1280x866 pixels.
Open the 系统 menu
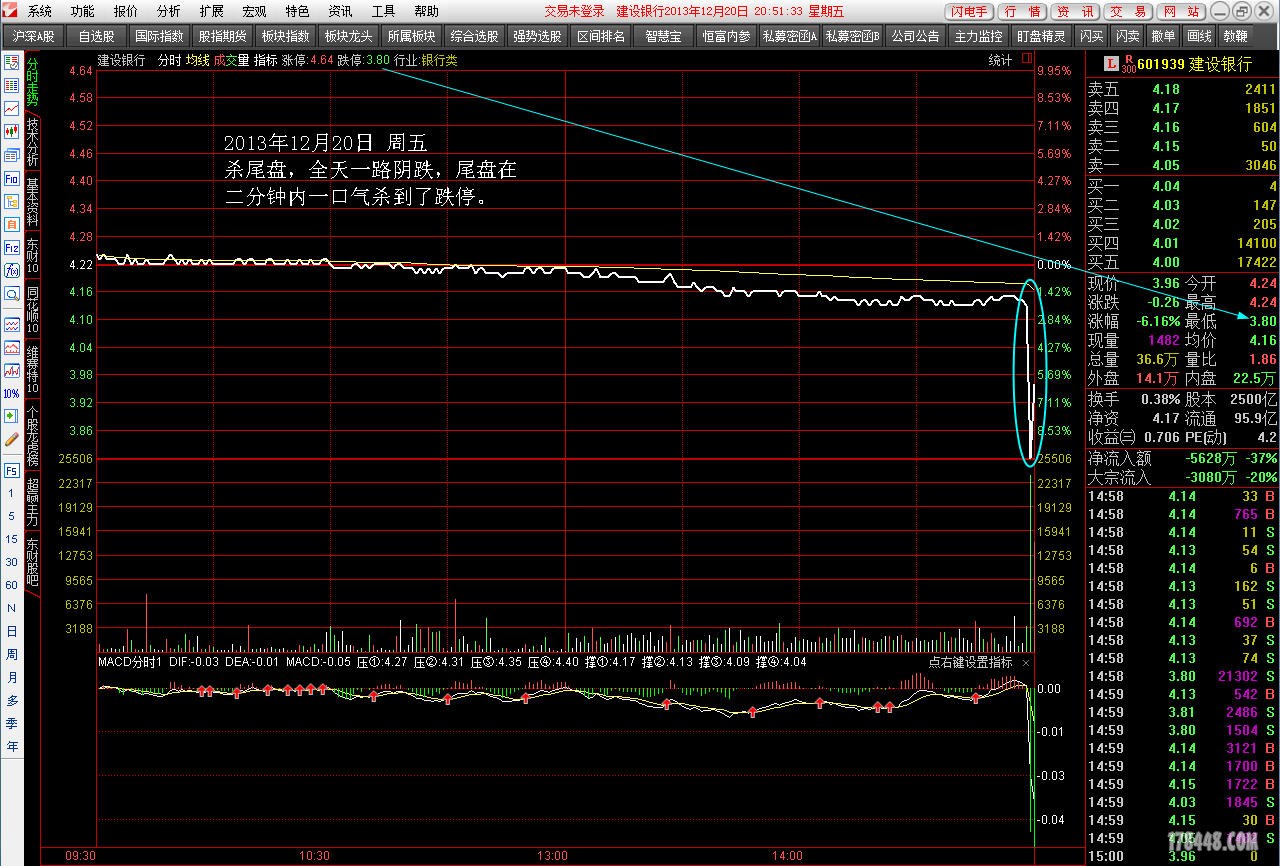(x=39, y=11)
